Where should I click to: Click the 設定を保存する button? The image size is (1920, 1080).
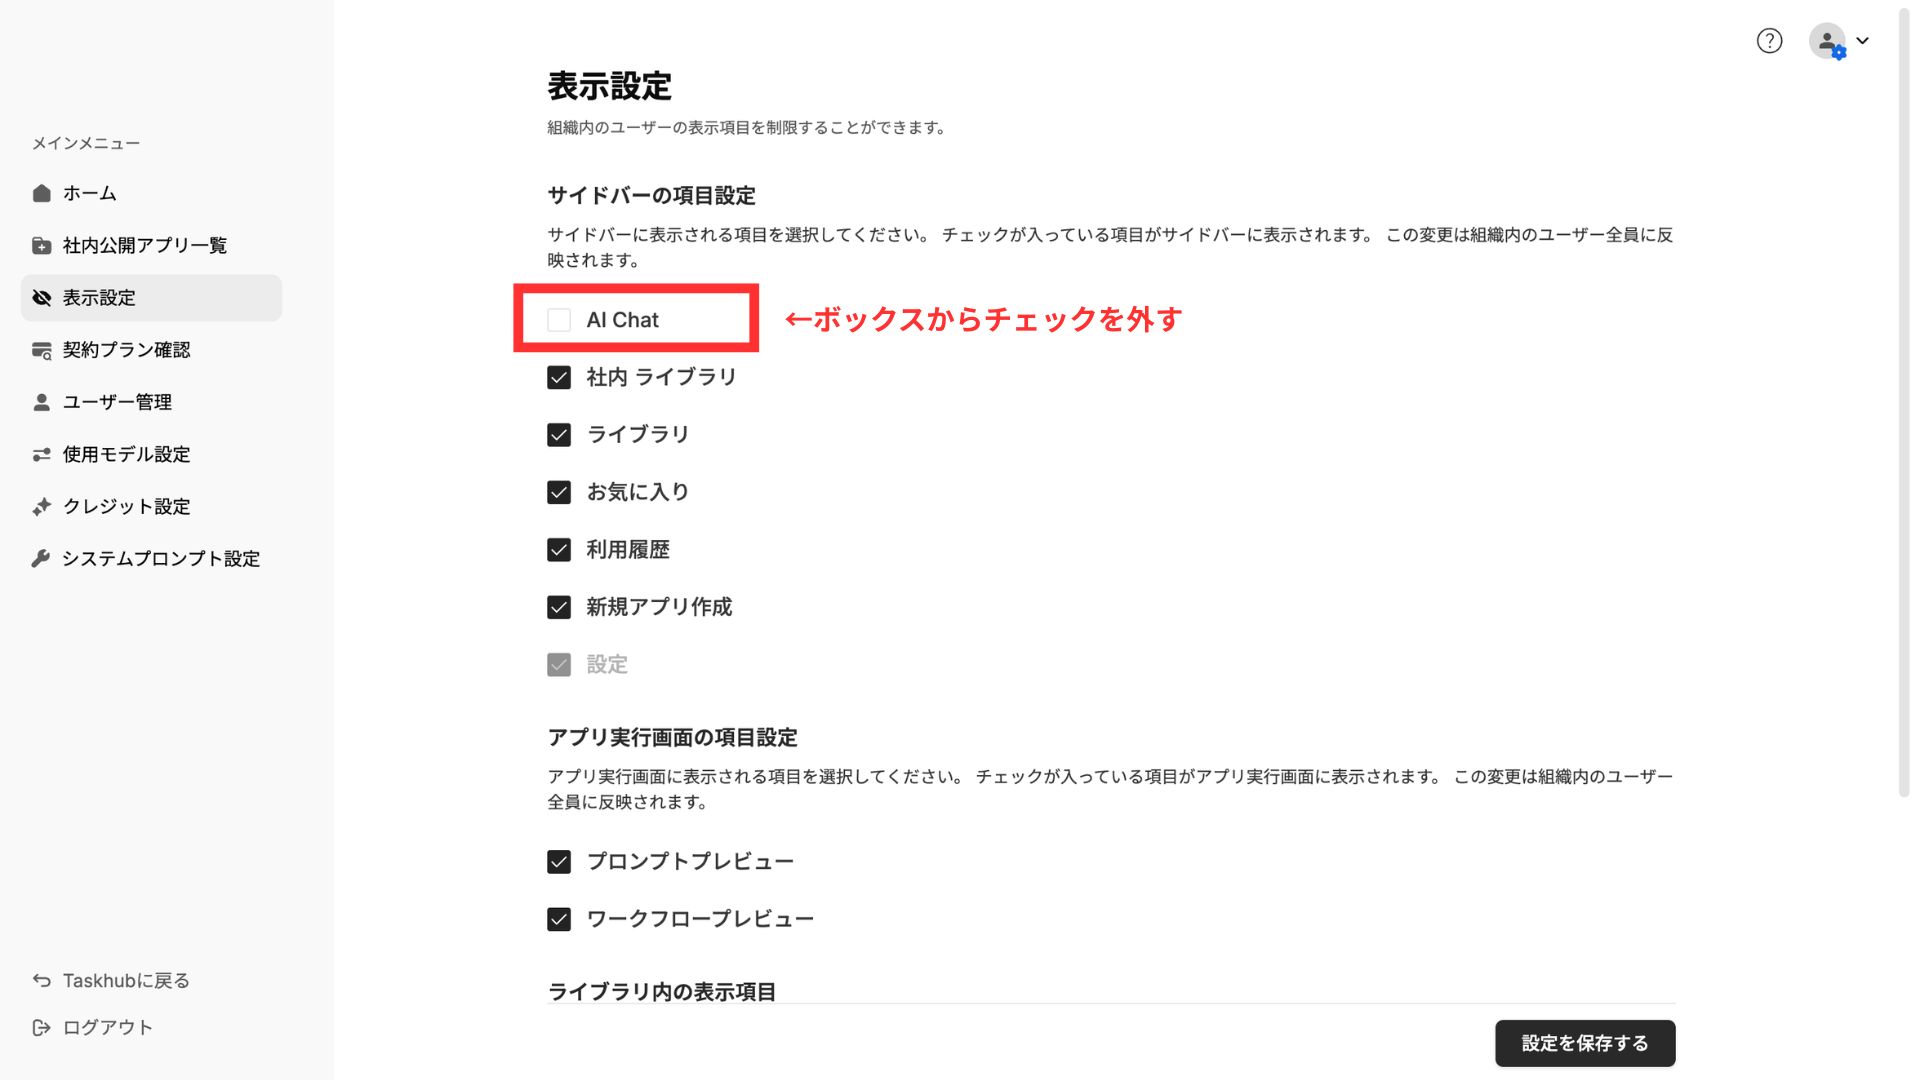pos(1585,1043)
